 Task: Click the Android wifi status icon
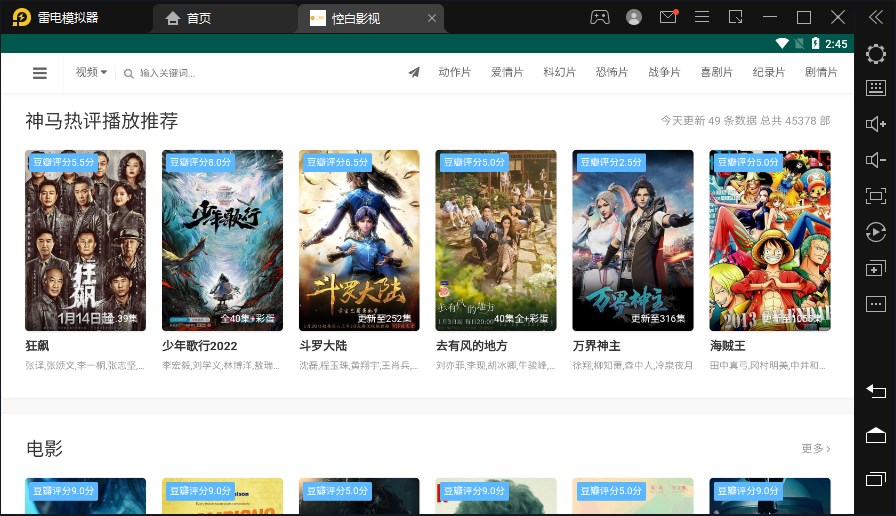(782, 43)
